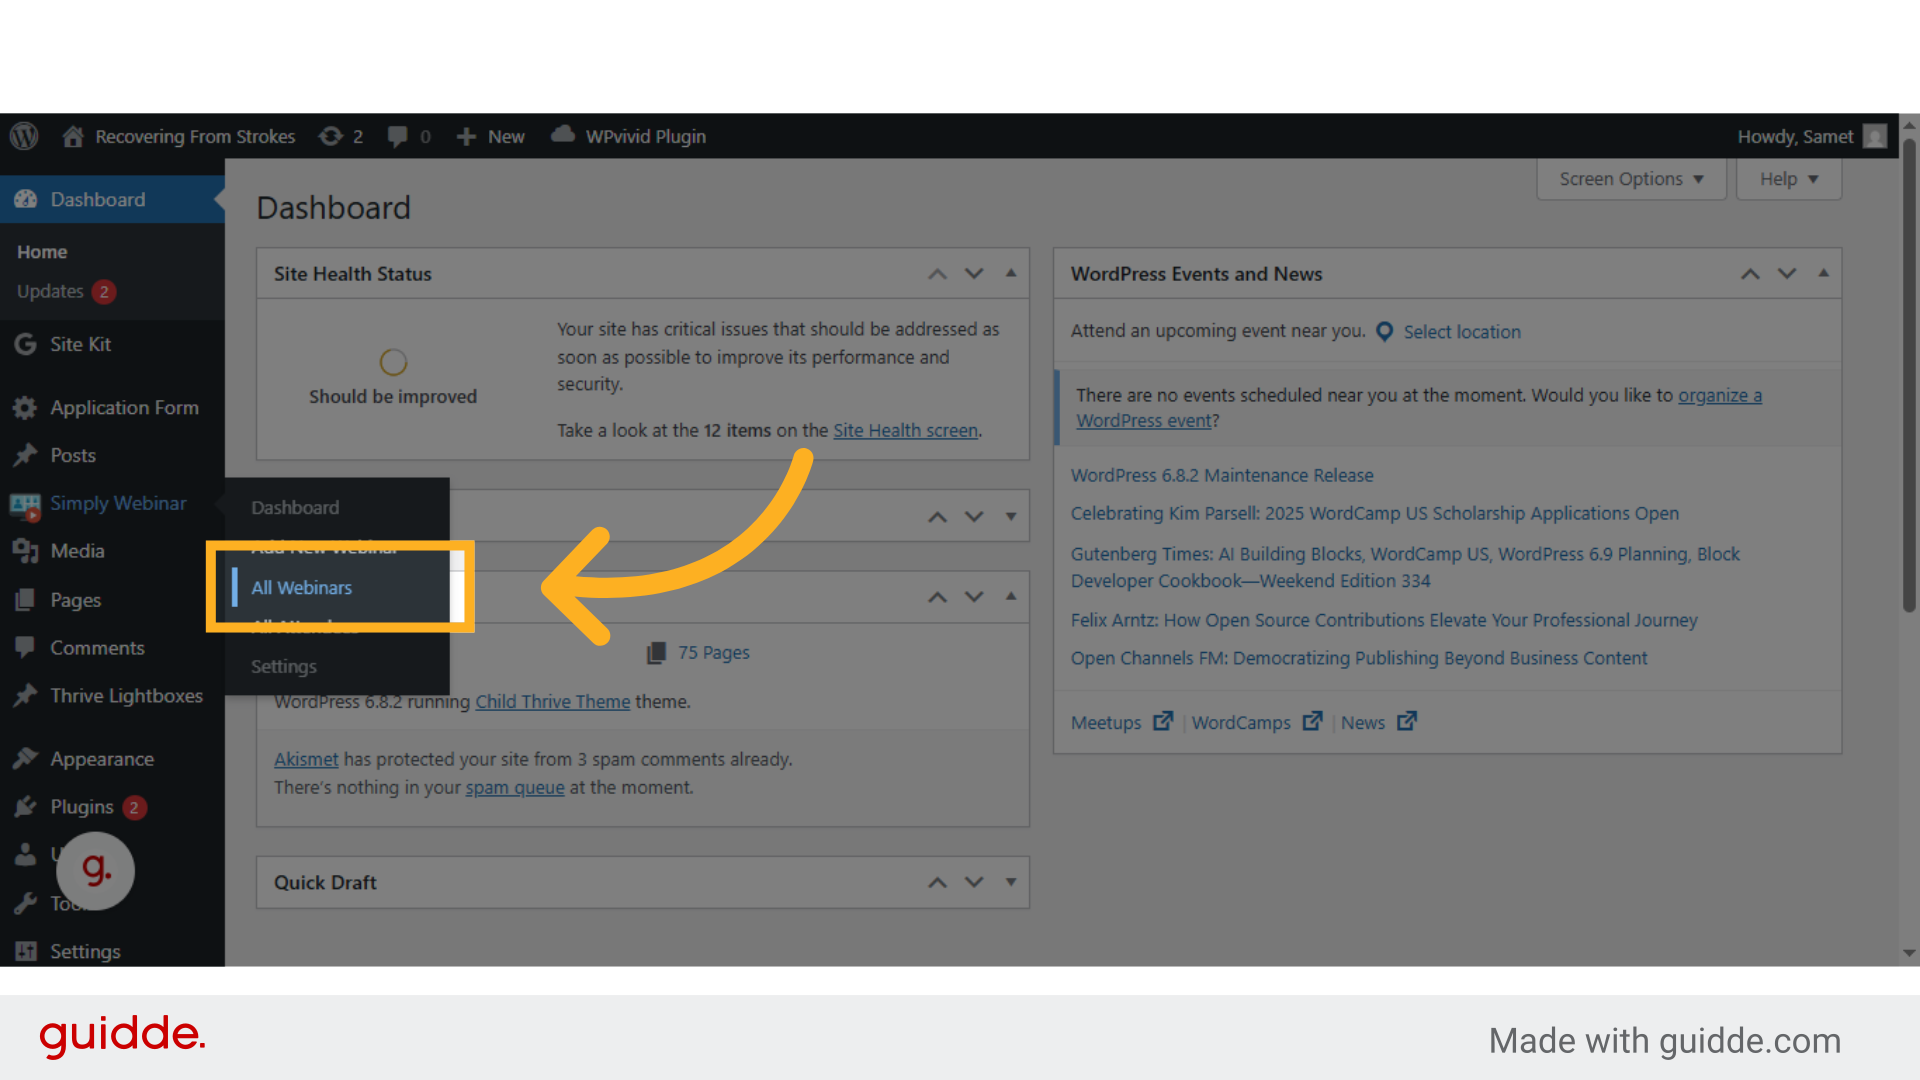The image size is (1920, 1080).
Task: Click the guidde g. floating badge
Action: (95, 870)
